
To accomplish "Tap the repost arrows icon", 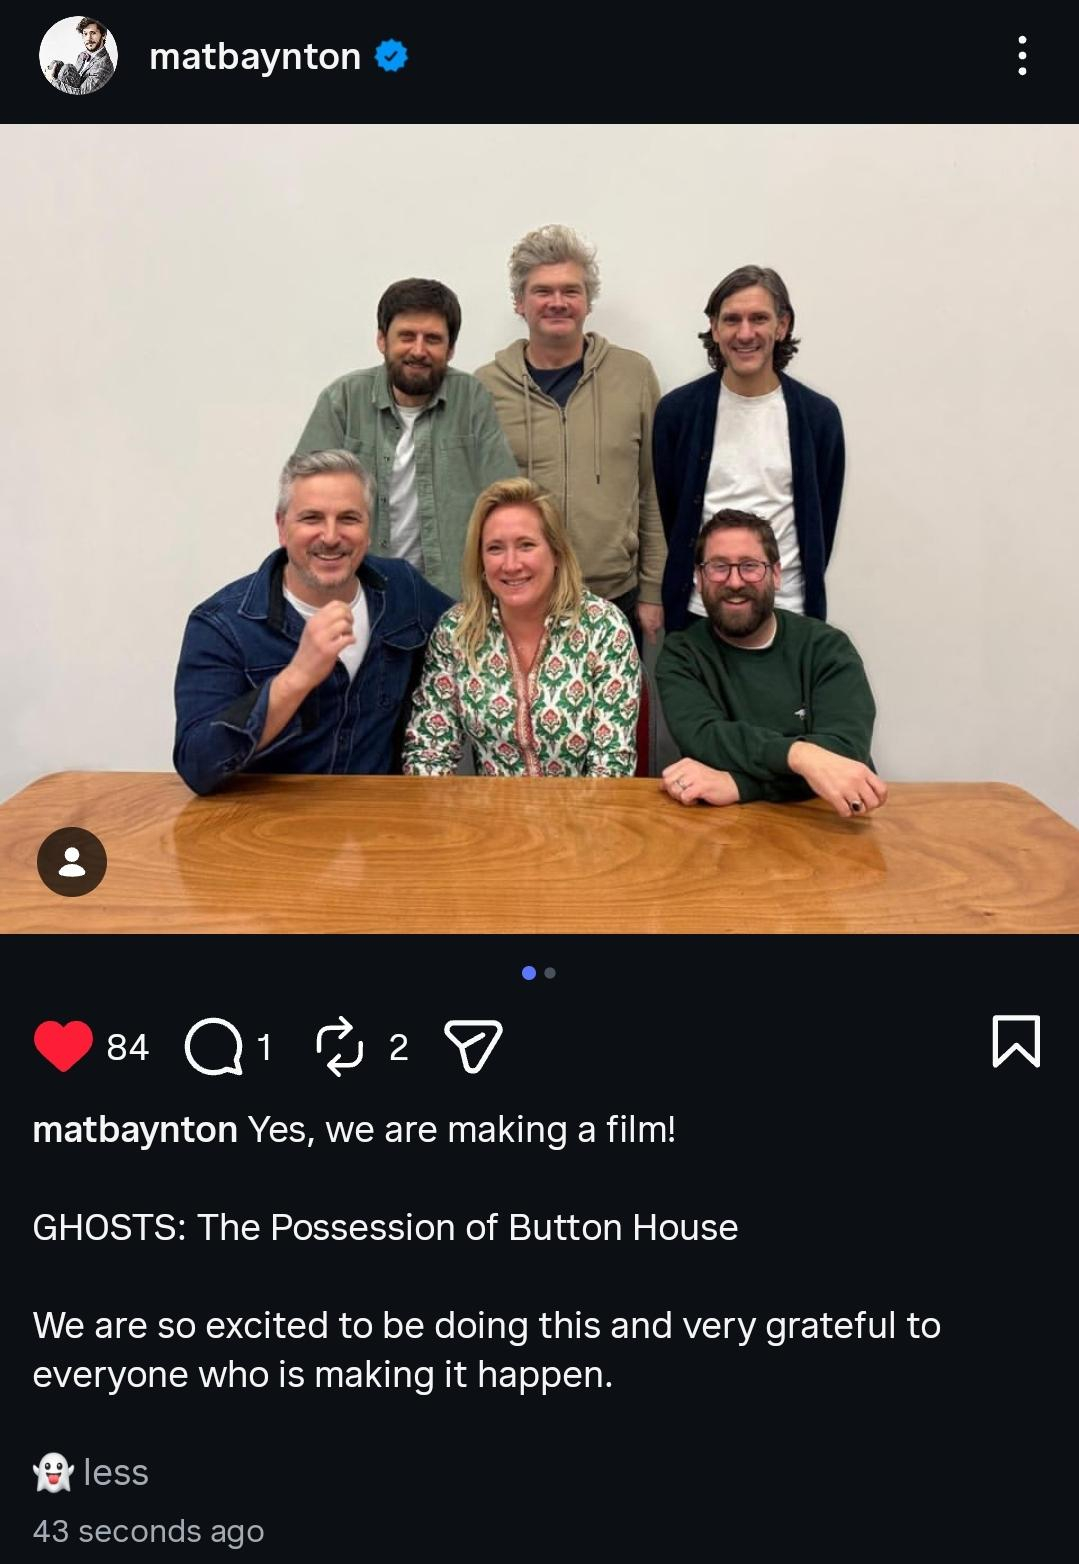I will coord(340,1046).
